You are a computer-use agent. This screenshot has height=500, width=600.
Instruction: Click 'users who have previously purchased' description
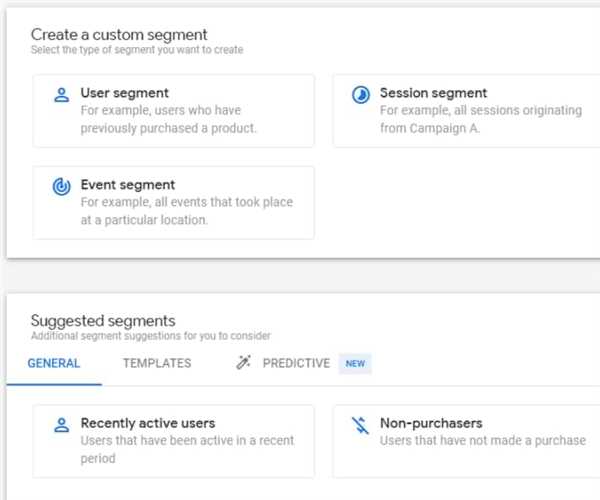168,119
